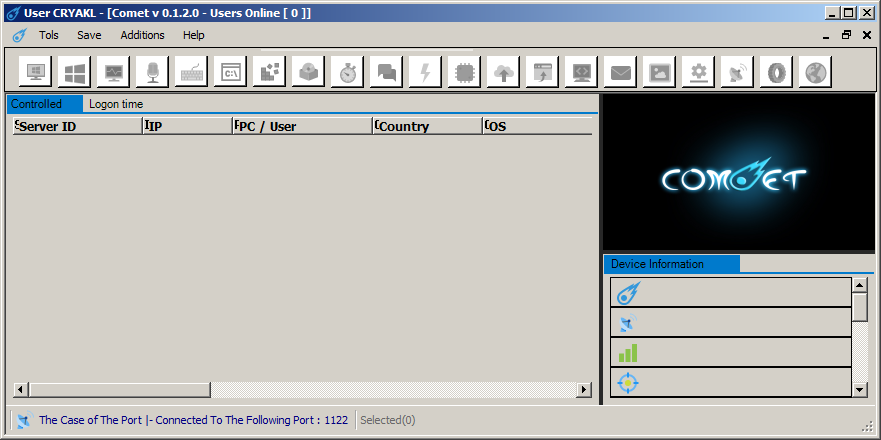
Task: Click the keyboard toolbar icon
Action: coord(192,72)
